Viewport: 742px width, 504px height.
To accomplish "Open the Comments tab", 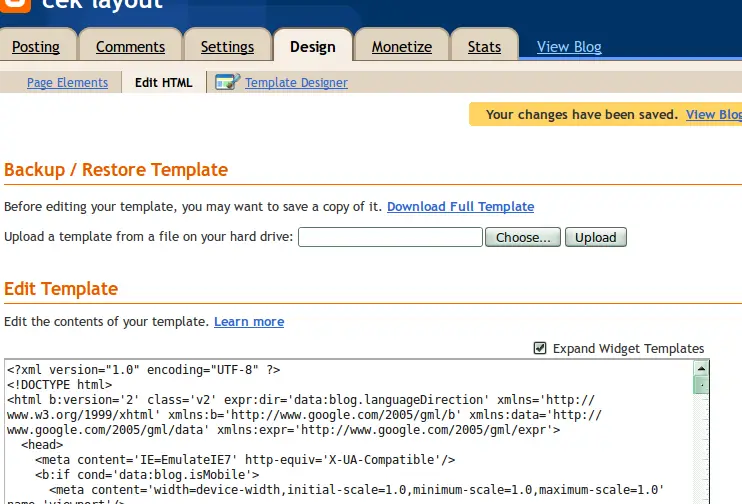I will click(x=130, y=47).
